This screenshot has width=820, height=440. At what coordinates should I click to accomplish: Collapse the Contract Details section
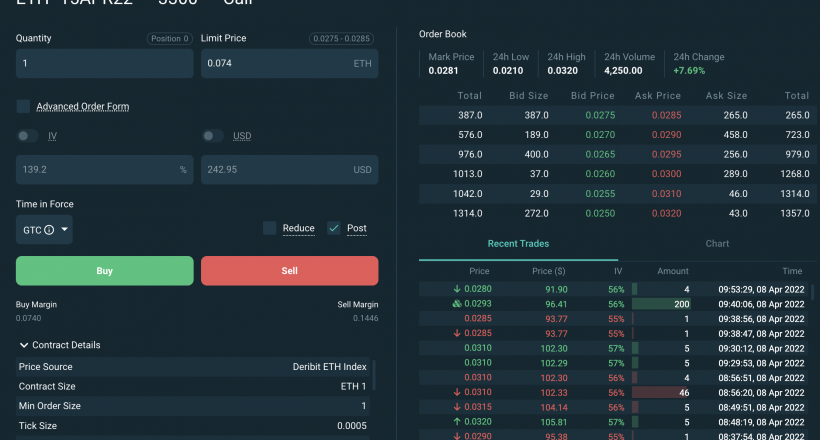pyautogui.click(x=24, y=345)
